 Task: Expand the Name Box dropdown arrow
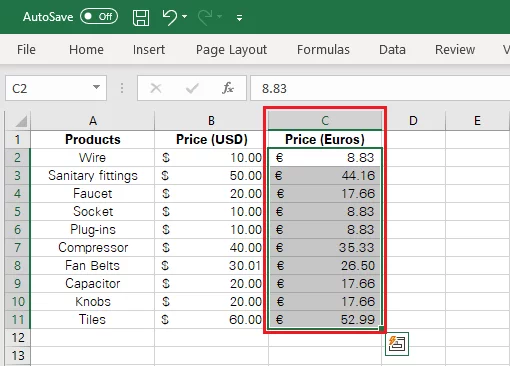click(x=96, y=88)
